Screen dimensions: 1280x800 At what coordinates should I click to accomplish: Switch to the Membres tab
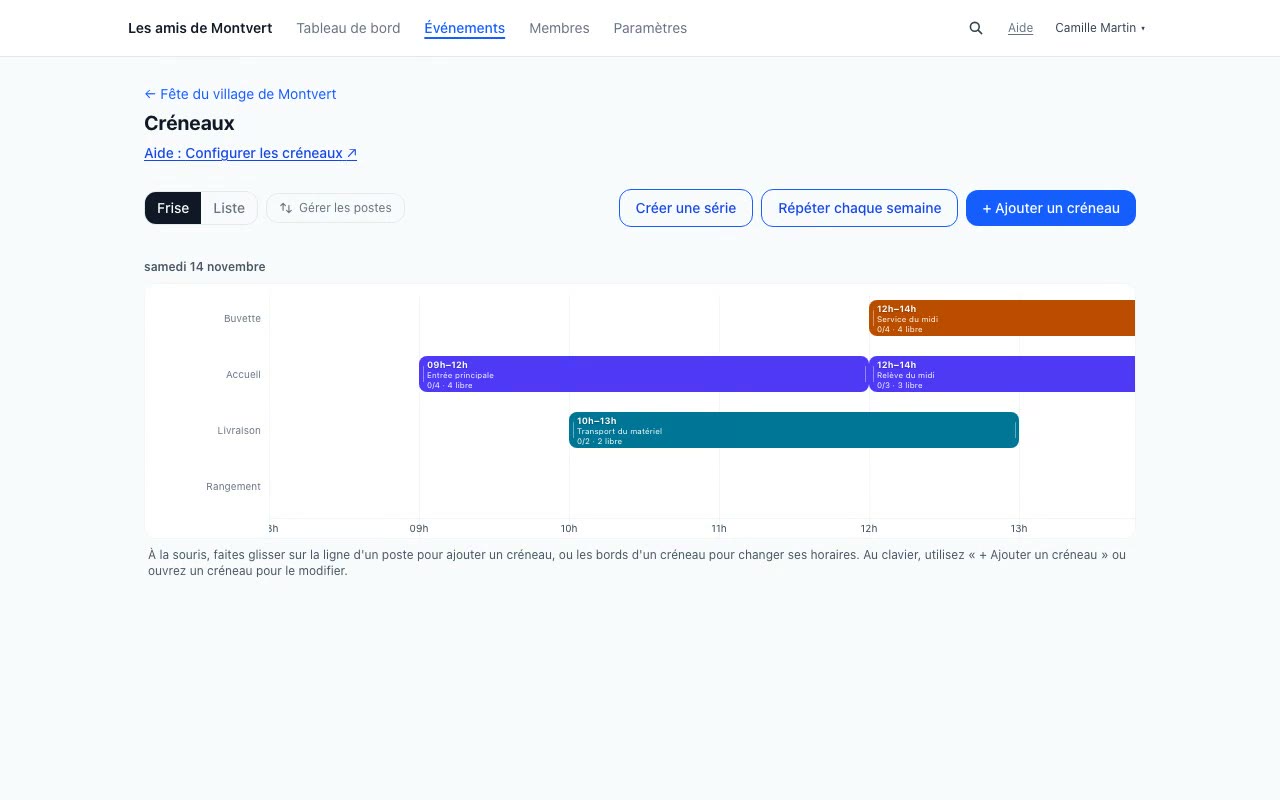click(x=559, y=28)
